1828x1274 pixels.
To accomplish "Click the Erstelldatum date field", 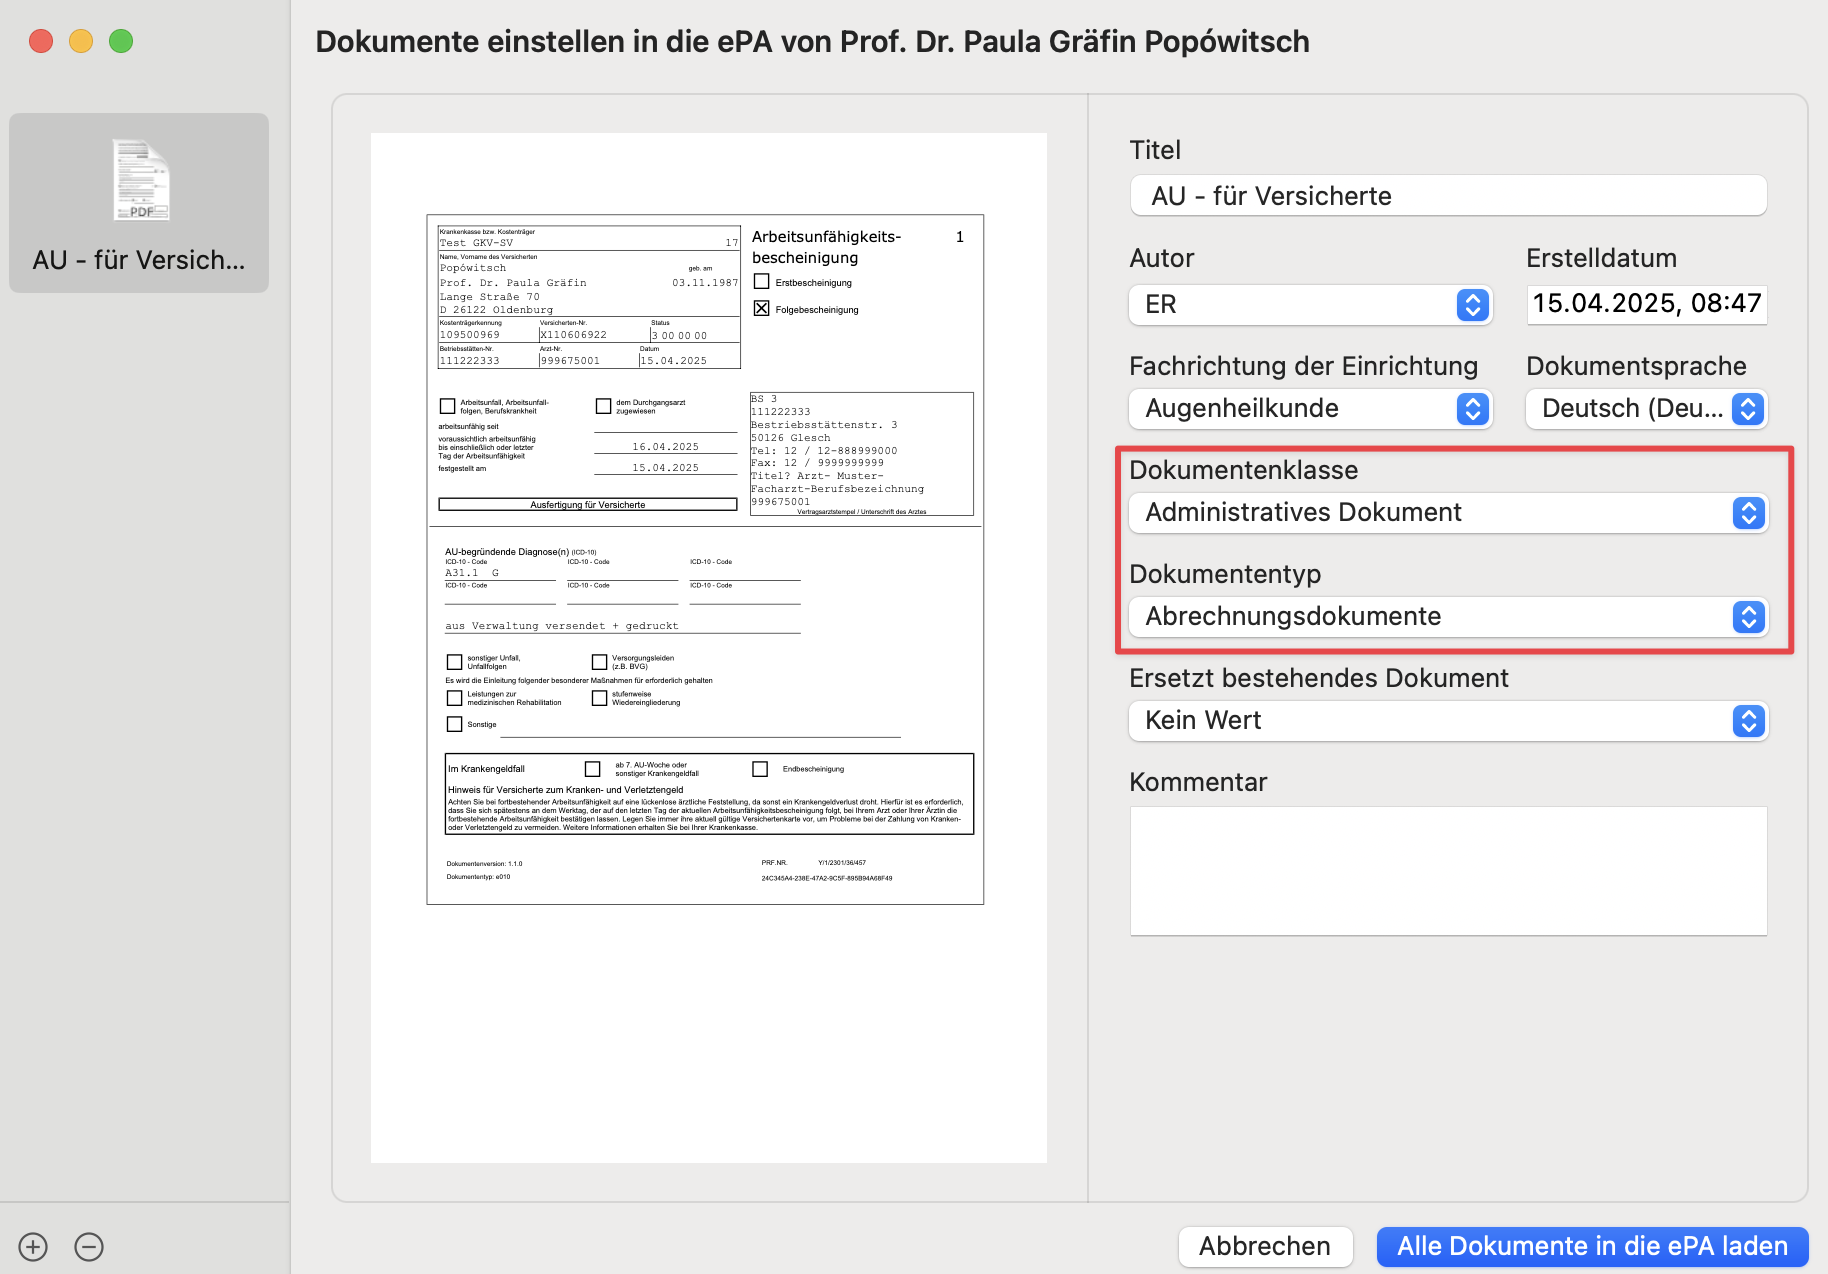I will pyautogui.click(x=1647, y=304).
